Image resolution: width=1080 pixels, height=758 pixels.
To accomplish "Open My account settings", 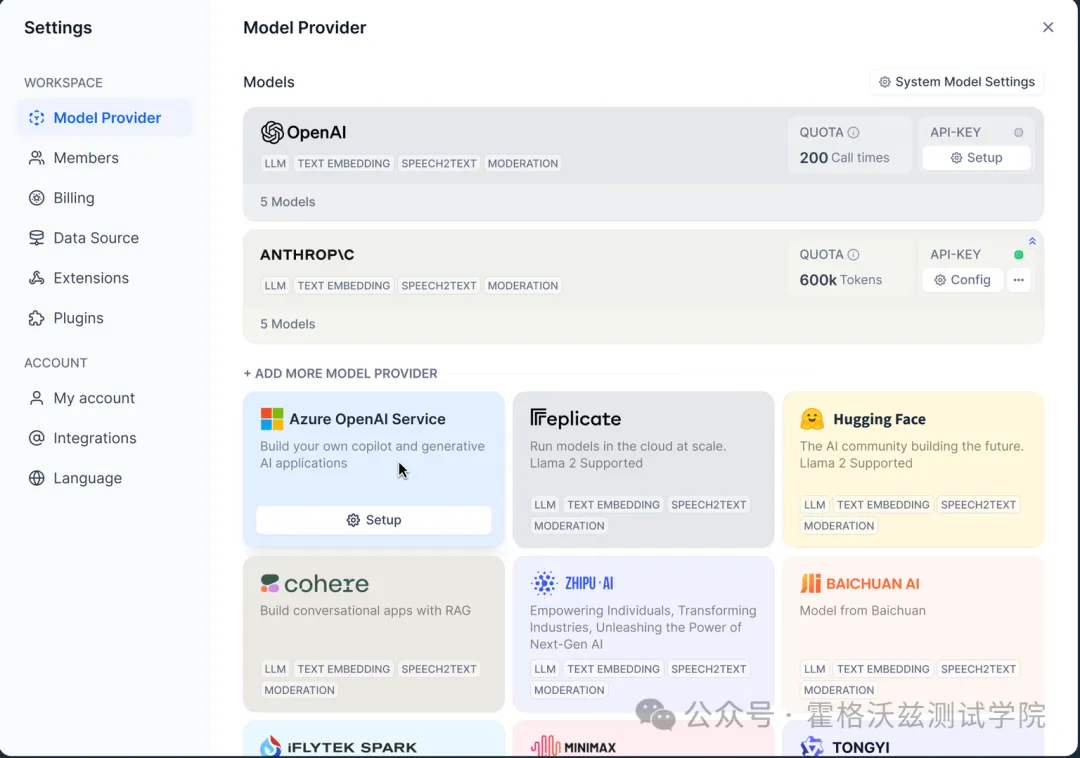I will pyautogui.click(x=105, y=398).
